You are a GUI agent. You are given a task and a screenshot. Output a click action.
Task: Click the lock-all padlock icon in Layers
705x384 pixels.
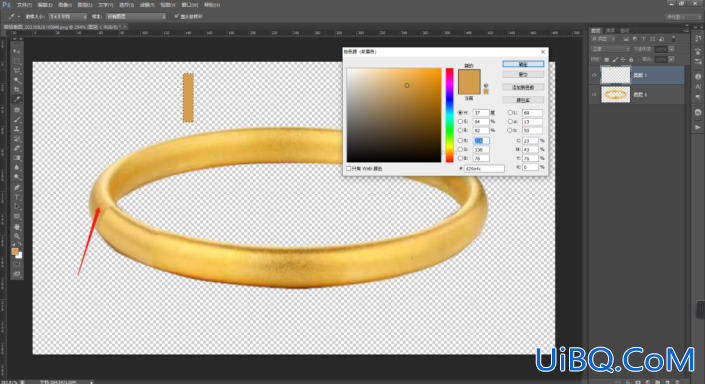point(631,59)
